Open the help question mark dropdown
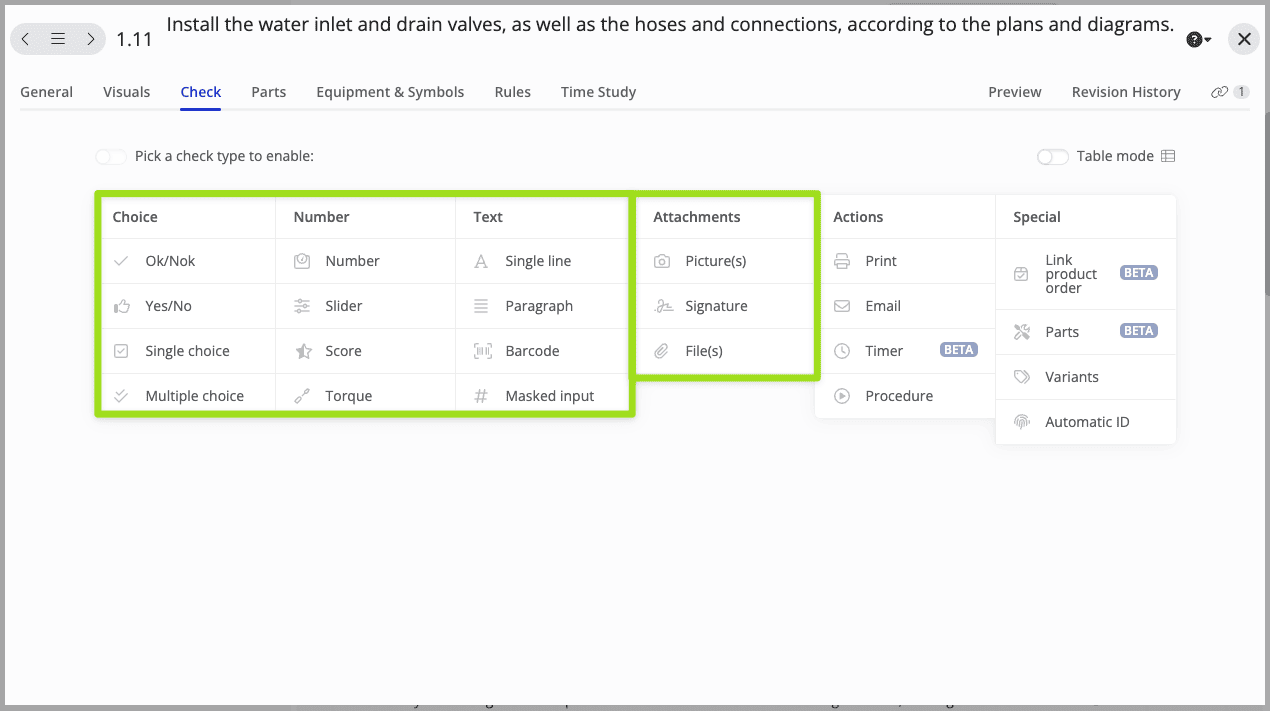 coord(1198,39)
